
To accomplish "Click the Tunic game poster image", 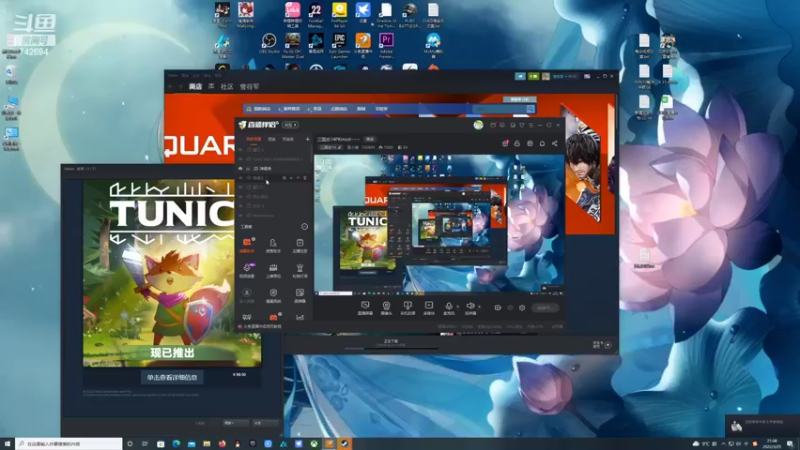I will pyautogui.click(x=172, y=273).
